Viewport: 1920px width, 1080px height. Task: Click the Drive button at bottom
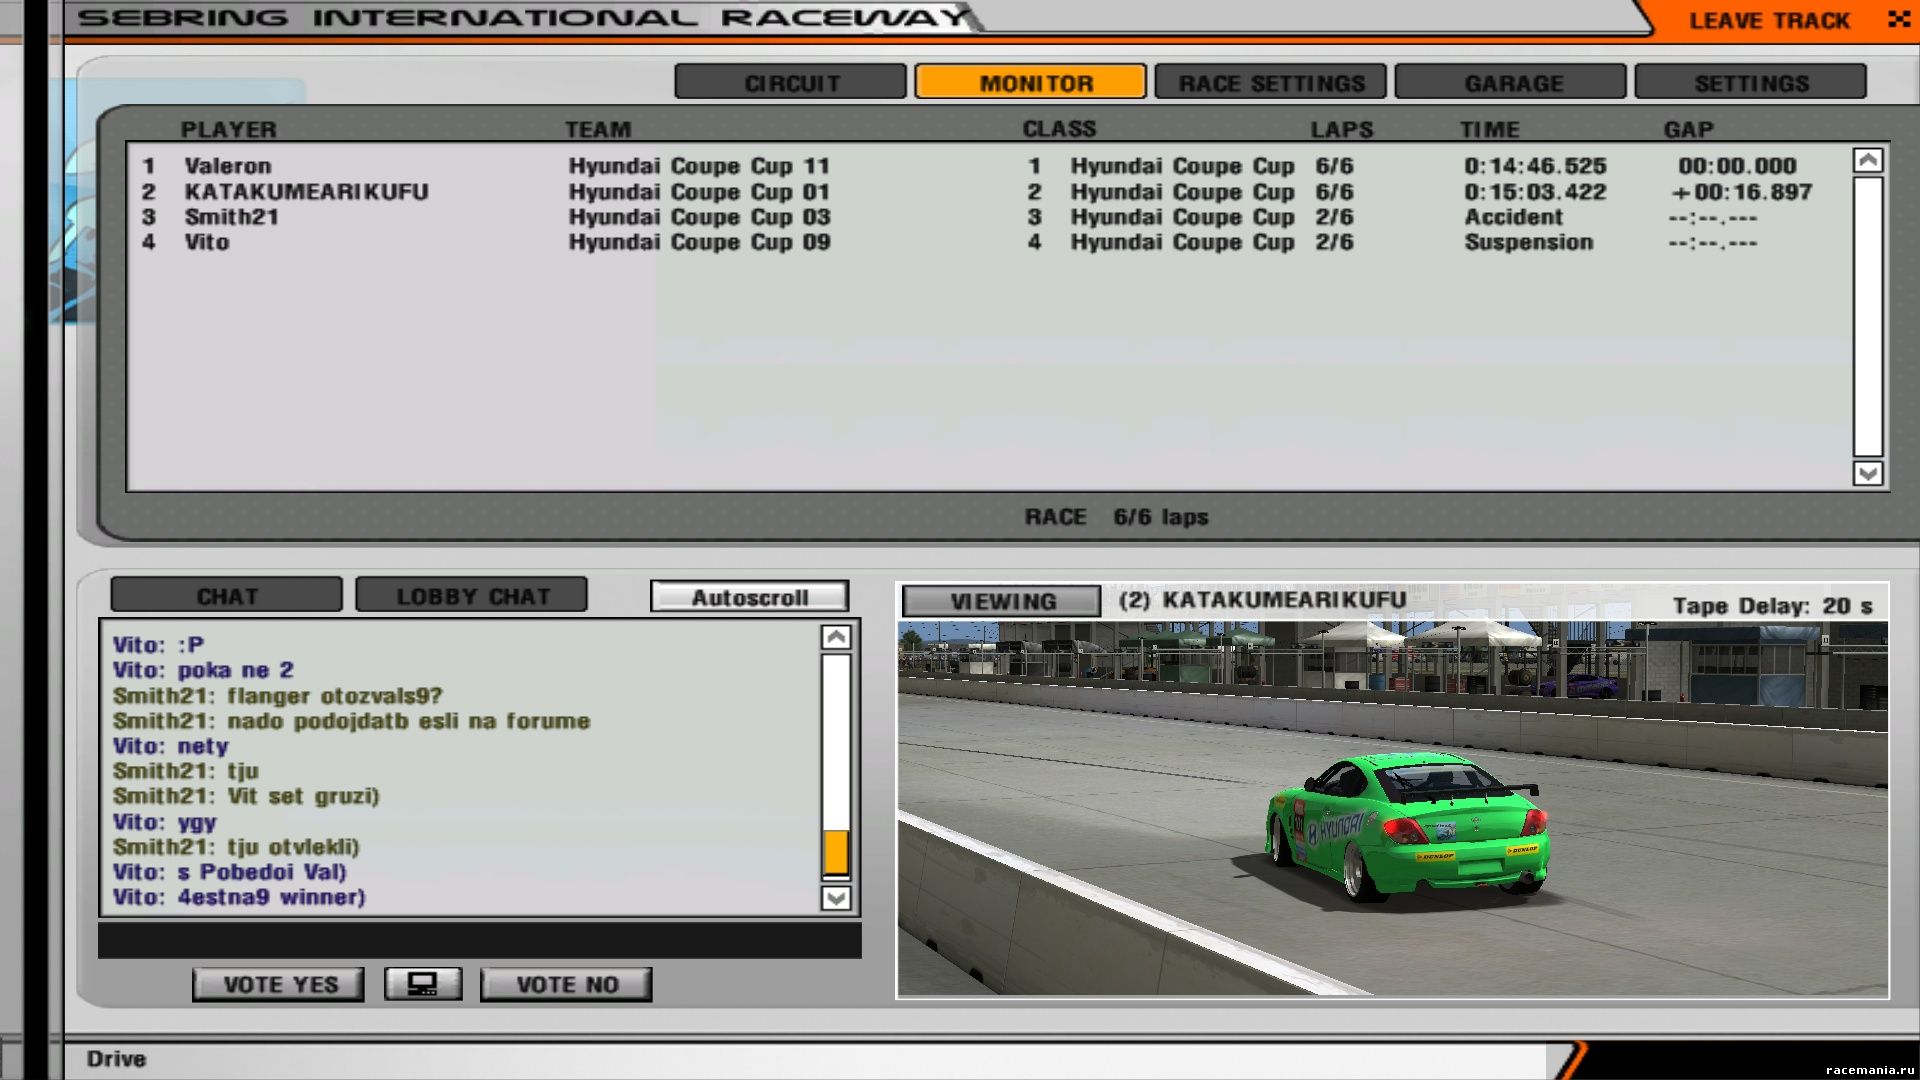(116, 1058)
